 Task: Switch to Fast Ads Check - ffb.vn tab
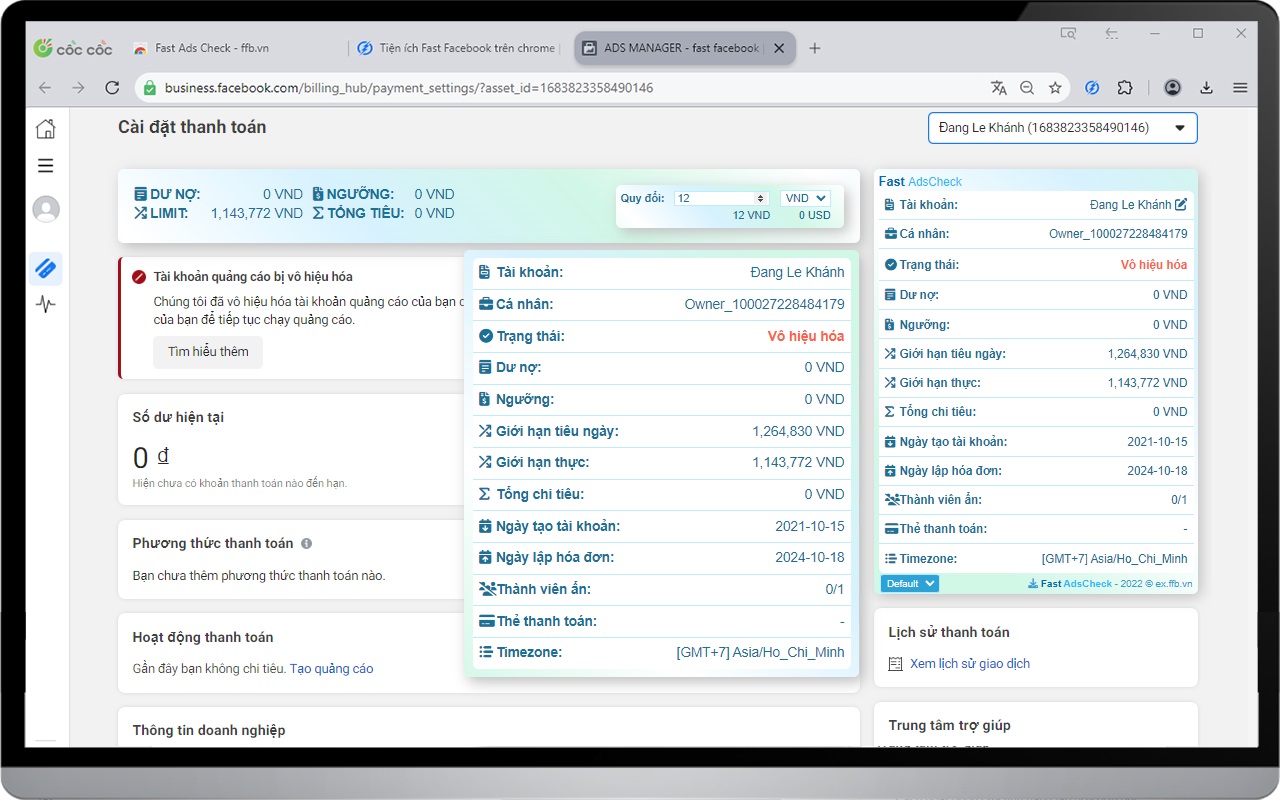pyautogui.click(x=212, y=48)
